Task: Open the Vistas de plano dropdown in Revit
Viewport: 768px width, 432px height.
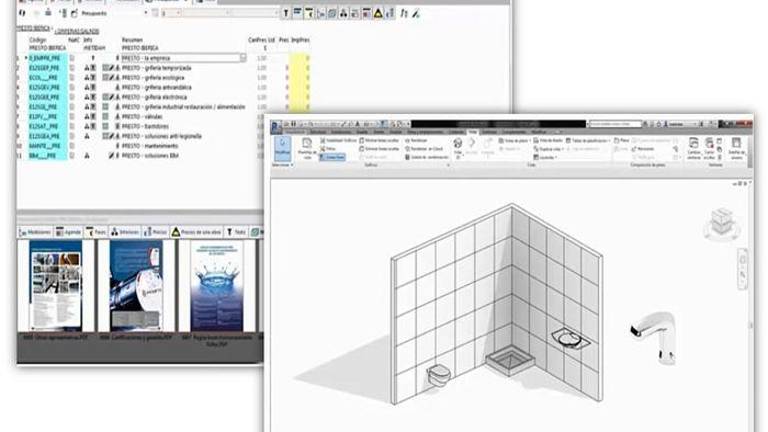Action: click(x=515, y=141)
